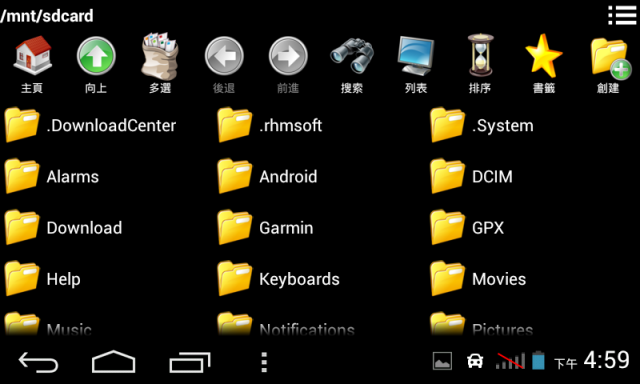Open the Notifications folder icon

click(x=235, y=324)
